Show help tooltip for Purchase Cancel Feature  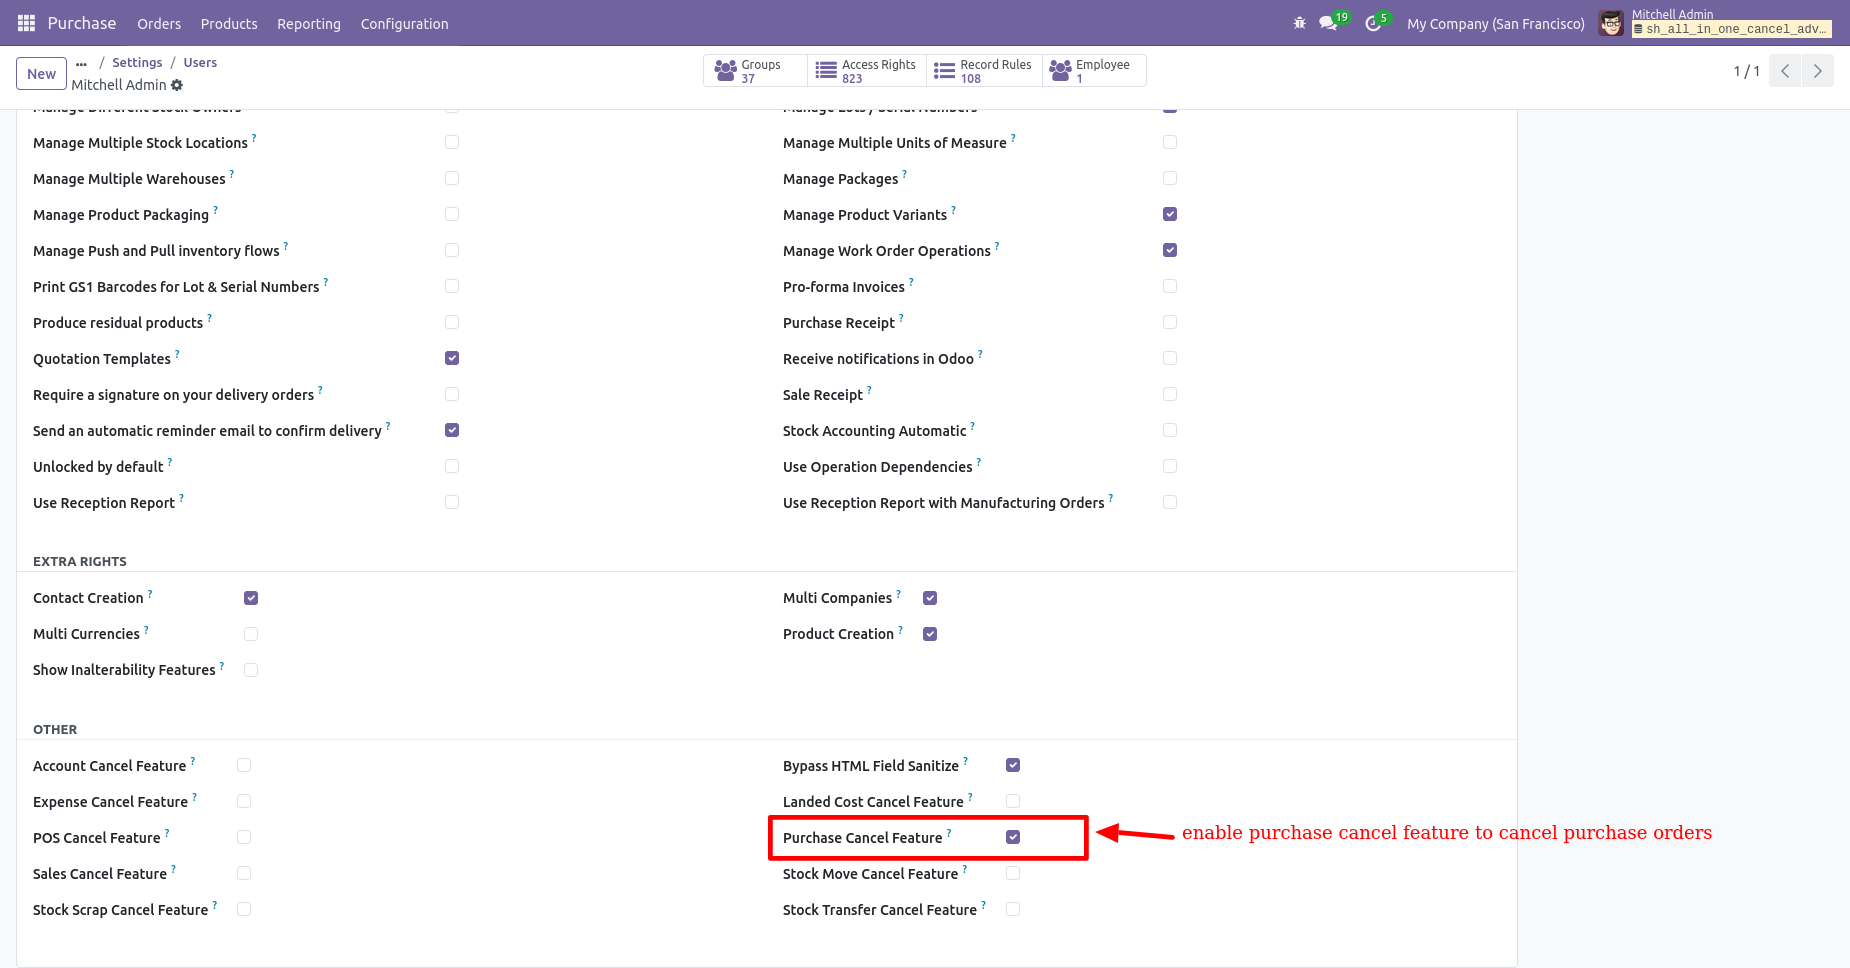pyautogui.click(x=949, y=832)
